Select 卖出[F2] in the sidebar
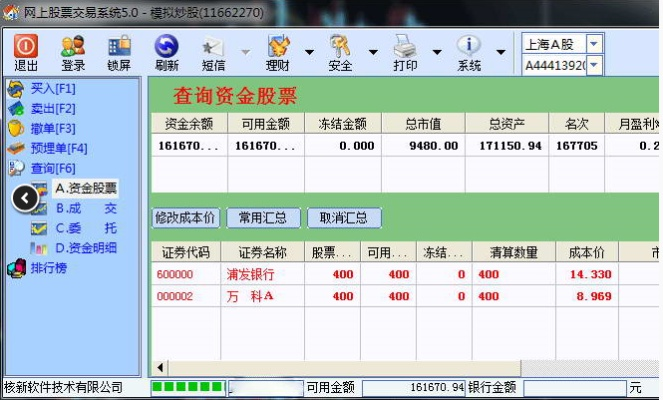This screenshot has width=663, height=400. click(52, 108)
